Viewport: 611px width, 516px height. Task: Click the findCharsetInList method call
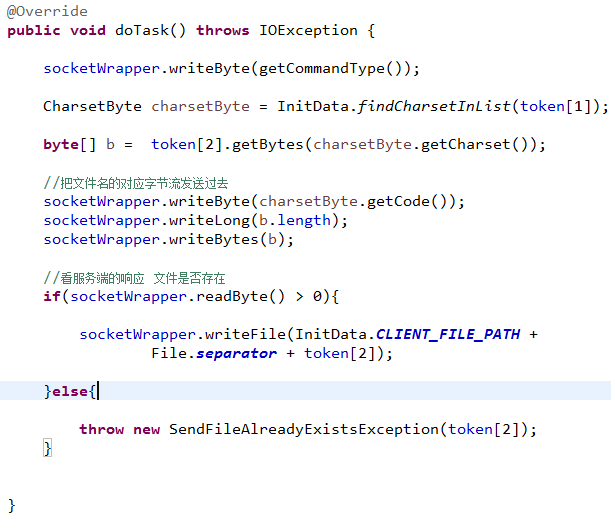[433, 106]
